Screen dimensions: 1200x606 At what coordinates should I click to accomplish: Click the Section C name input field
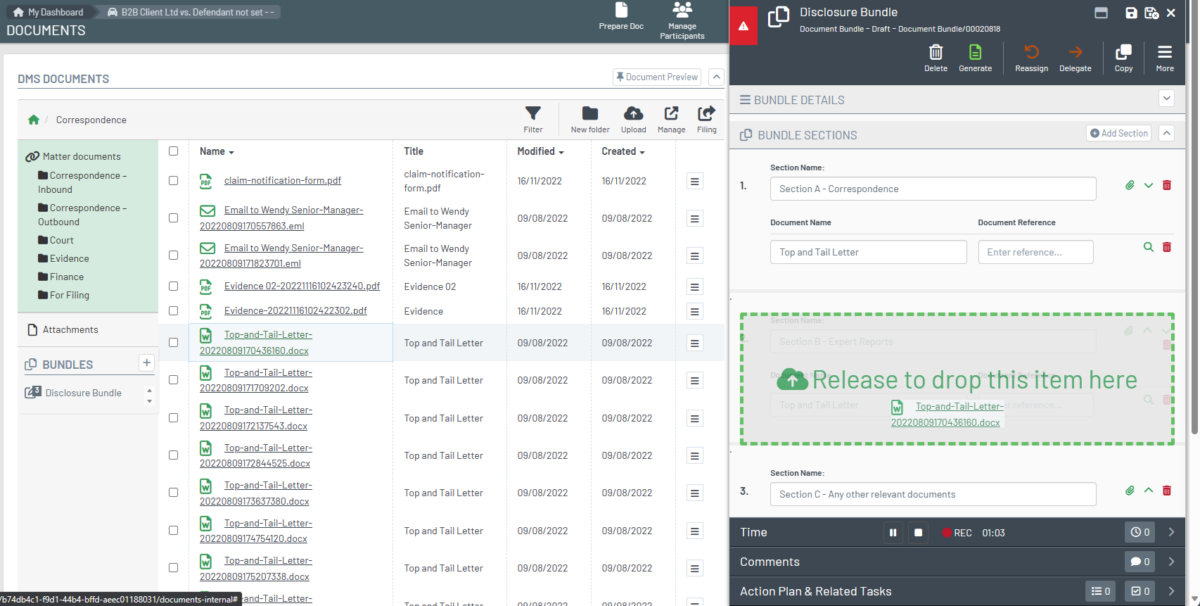coord(932,494)
